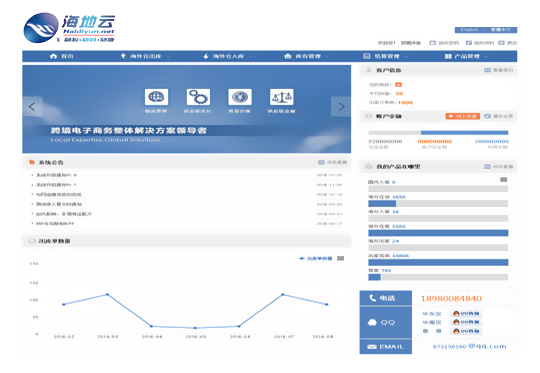Open the 产品管理 navigation menu
The height and width of the screenshot is (373, 540).
point(466,56)
